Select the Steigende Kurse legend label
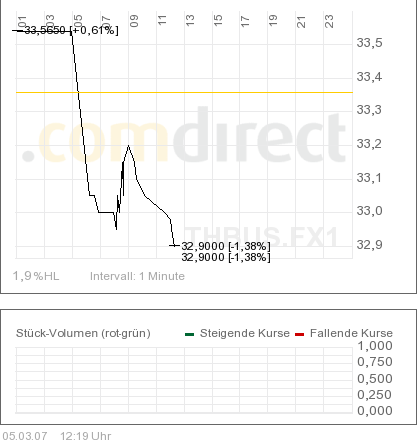 coord(245,333)
